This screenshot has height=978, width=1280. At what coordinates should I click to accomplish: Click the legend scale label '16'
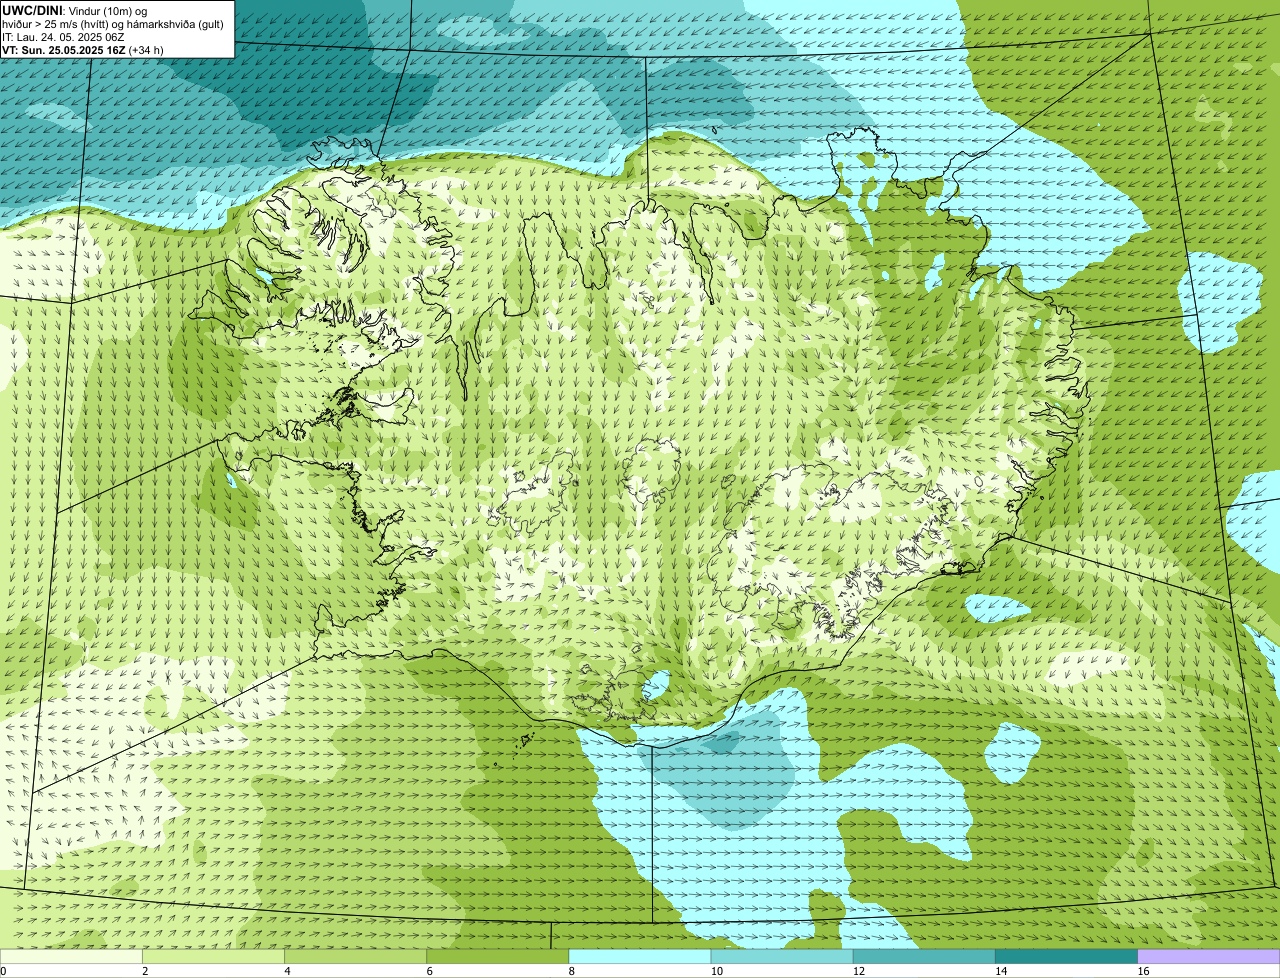point(1143,971)
